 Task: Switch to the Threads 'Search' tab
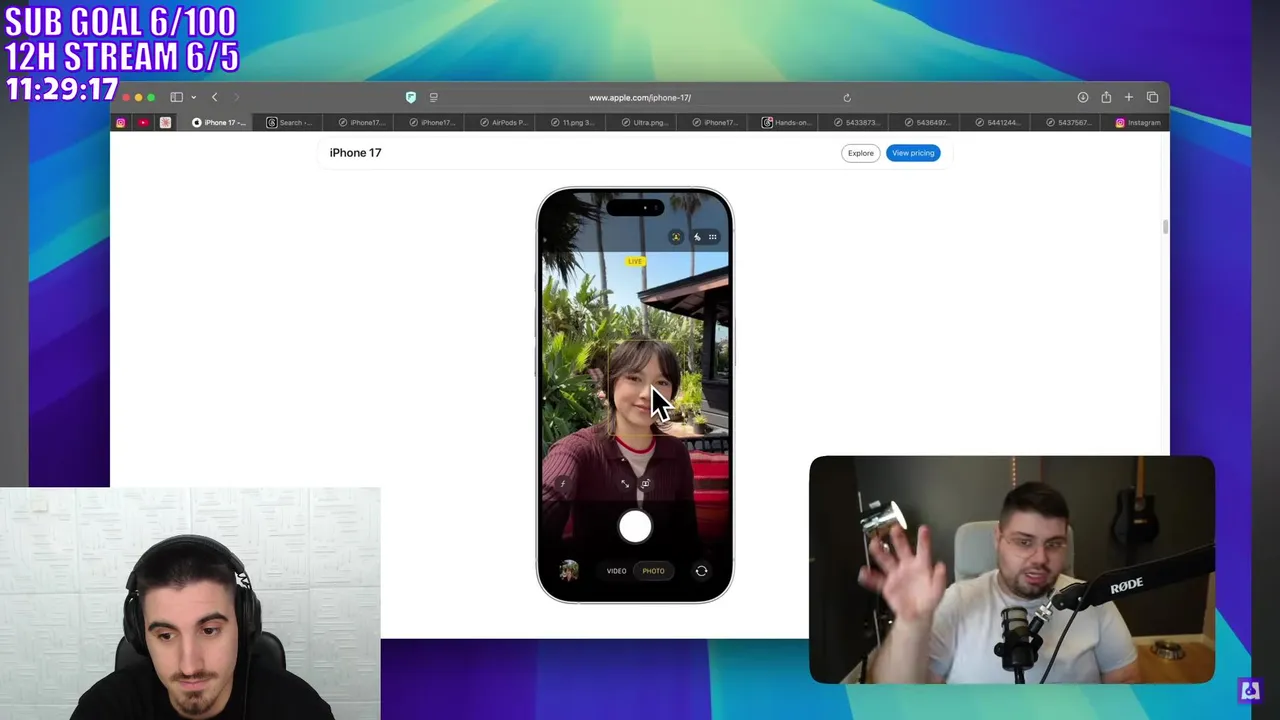click(290, 122)
